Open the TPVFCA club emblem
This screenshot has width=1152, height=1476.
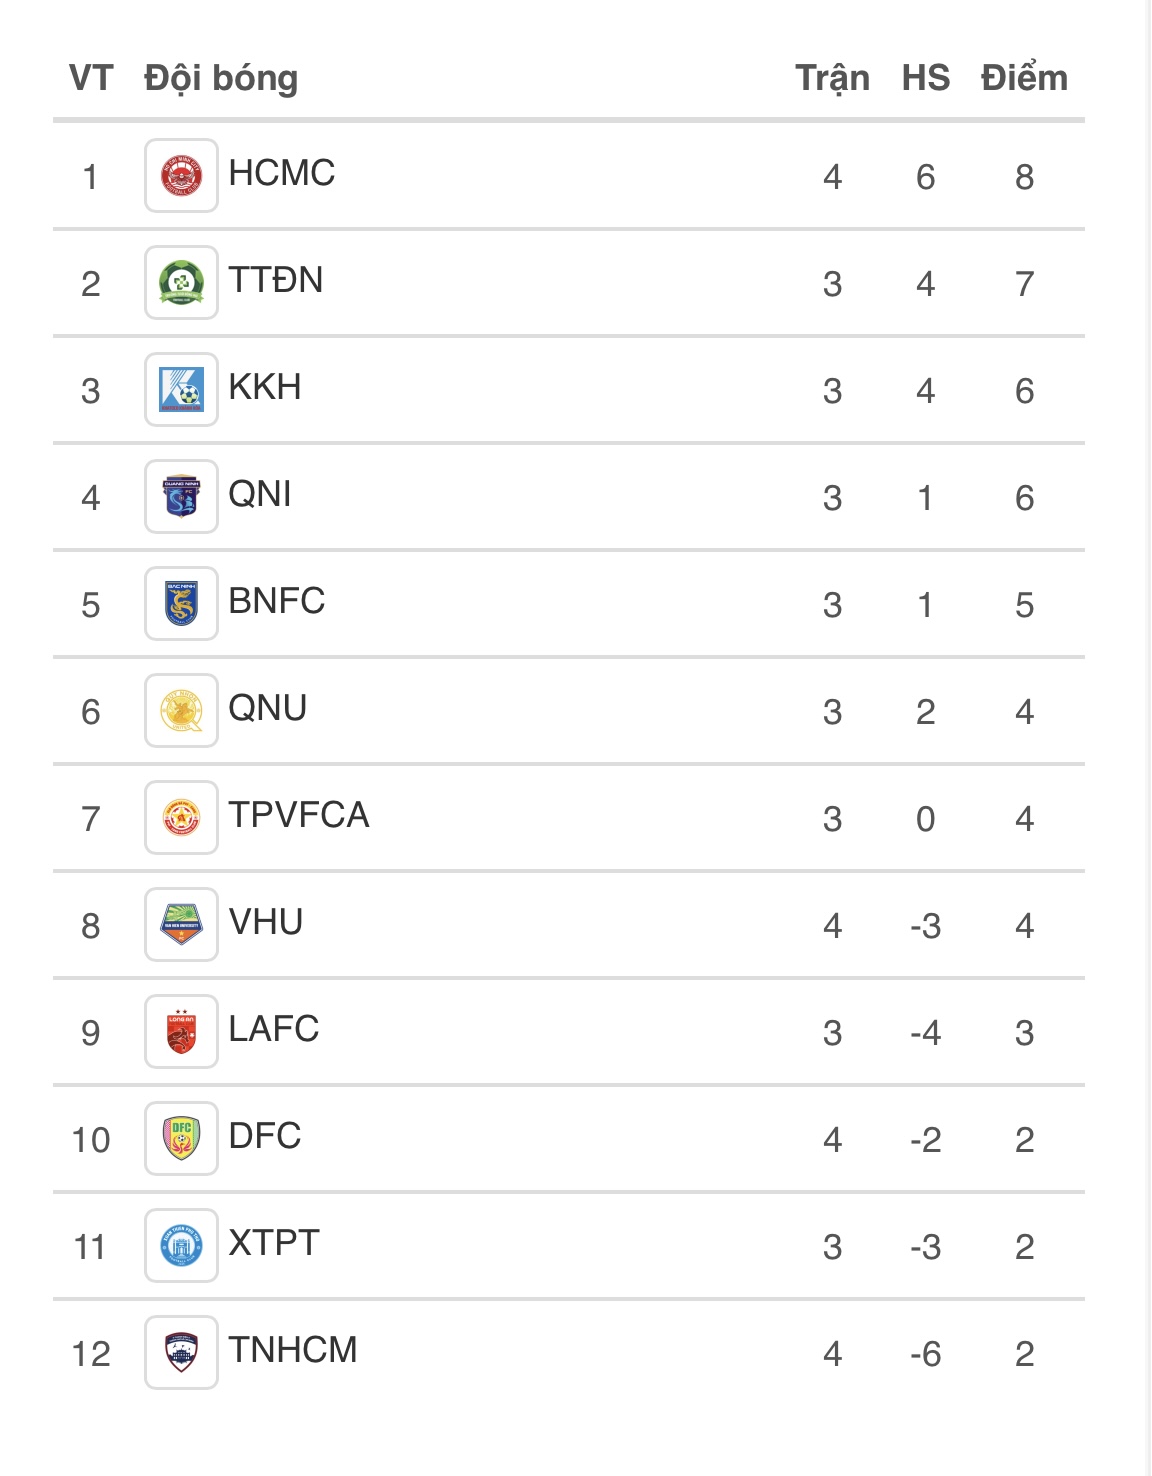(x=181, y=818)
